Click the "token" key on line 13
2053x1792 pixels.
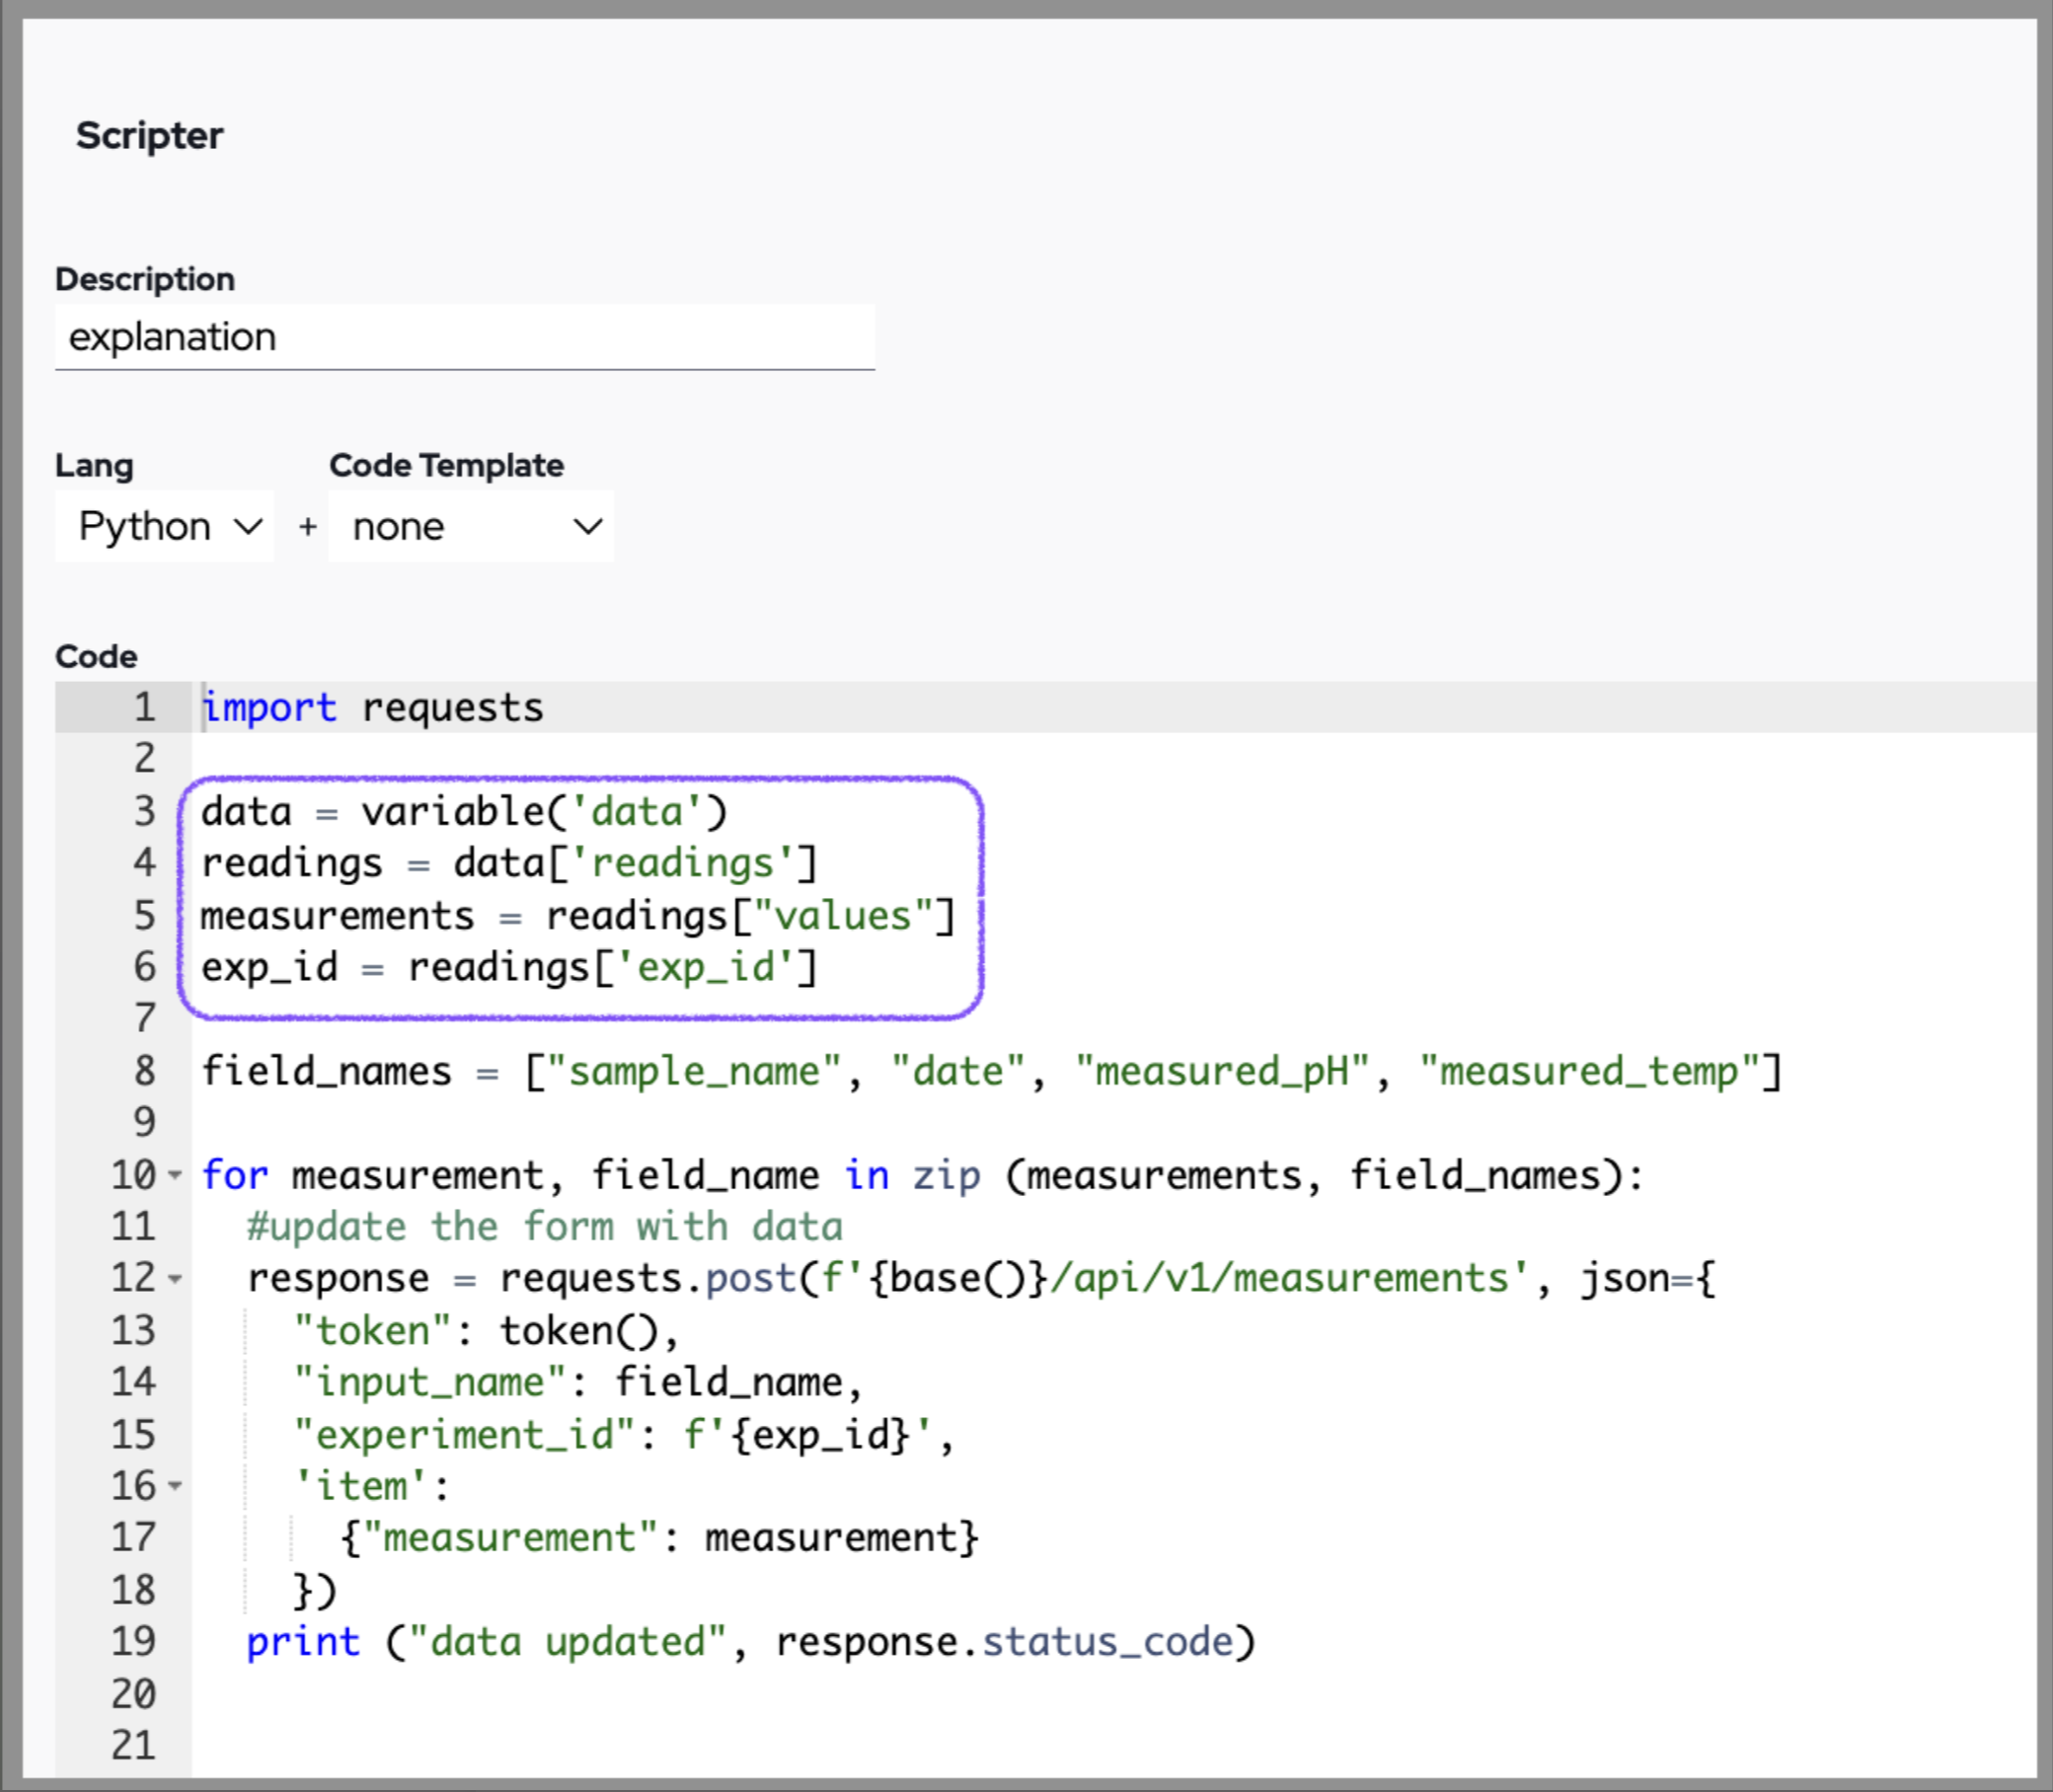click(374, 1331)
